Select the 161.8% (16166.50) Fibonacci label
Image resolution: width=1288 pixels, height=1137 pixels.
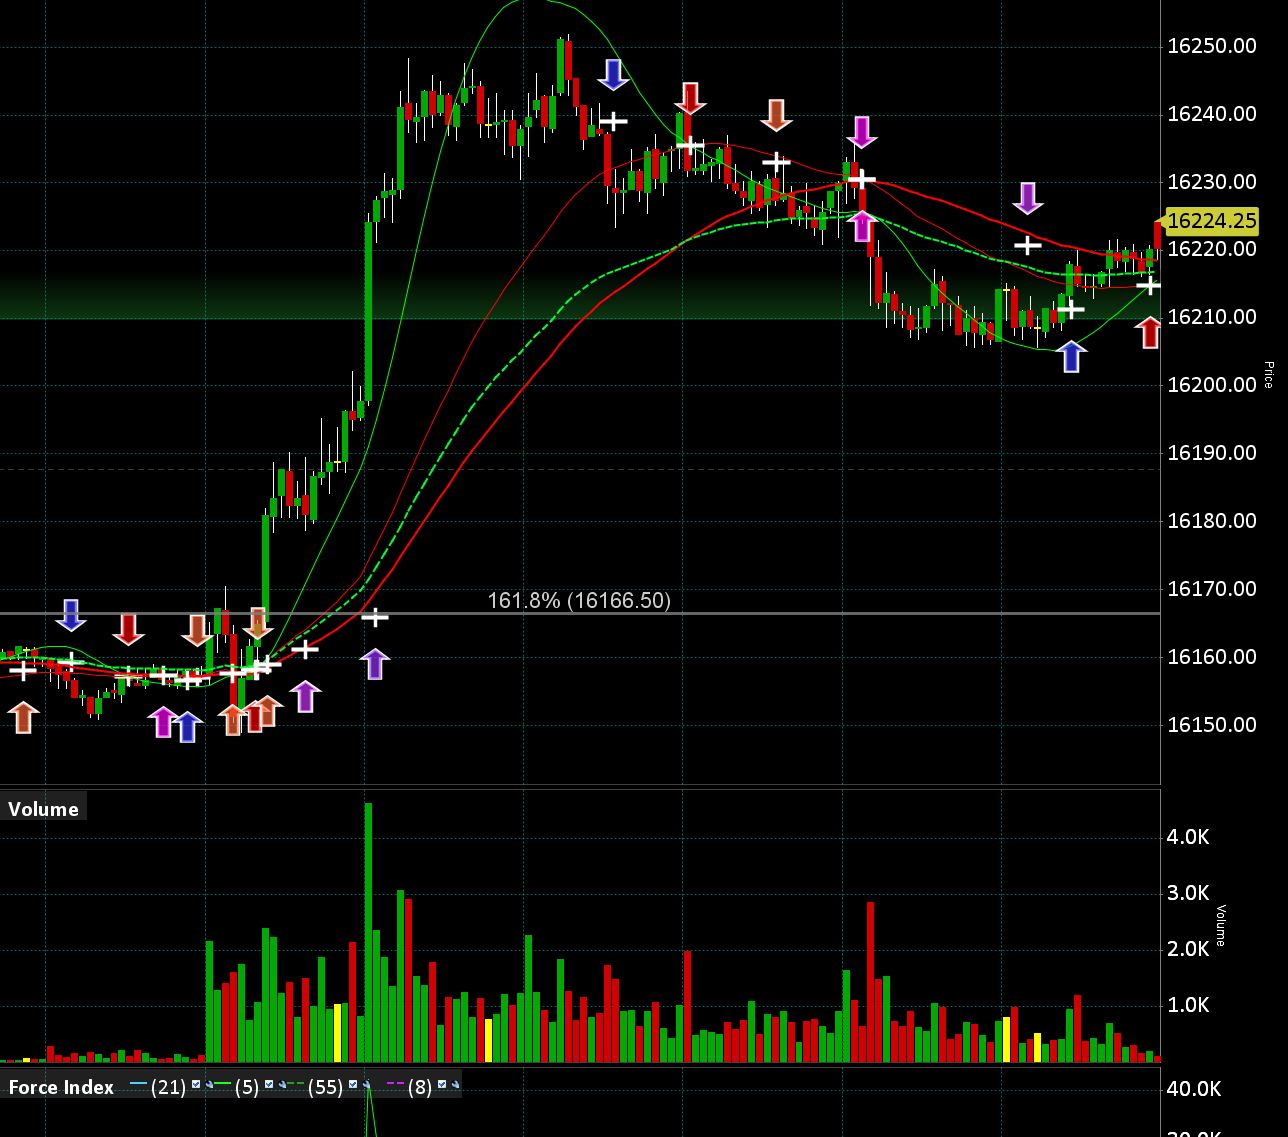pyautogui.click(x=579, y=600)
